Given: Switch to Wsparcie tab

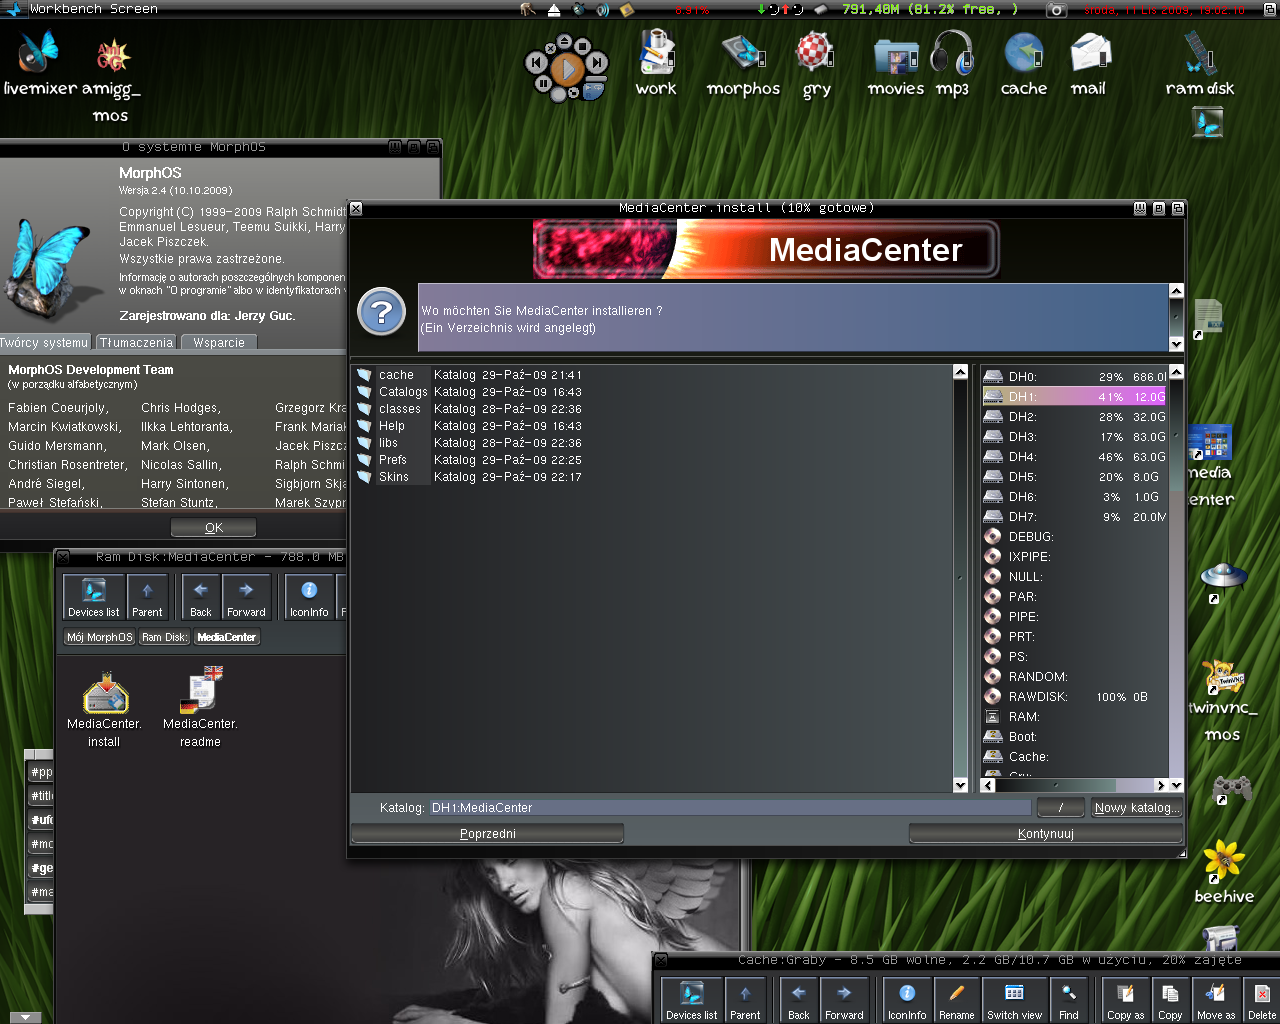Looking at the screenshot, I should (219, 342).
